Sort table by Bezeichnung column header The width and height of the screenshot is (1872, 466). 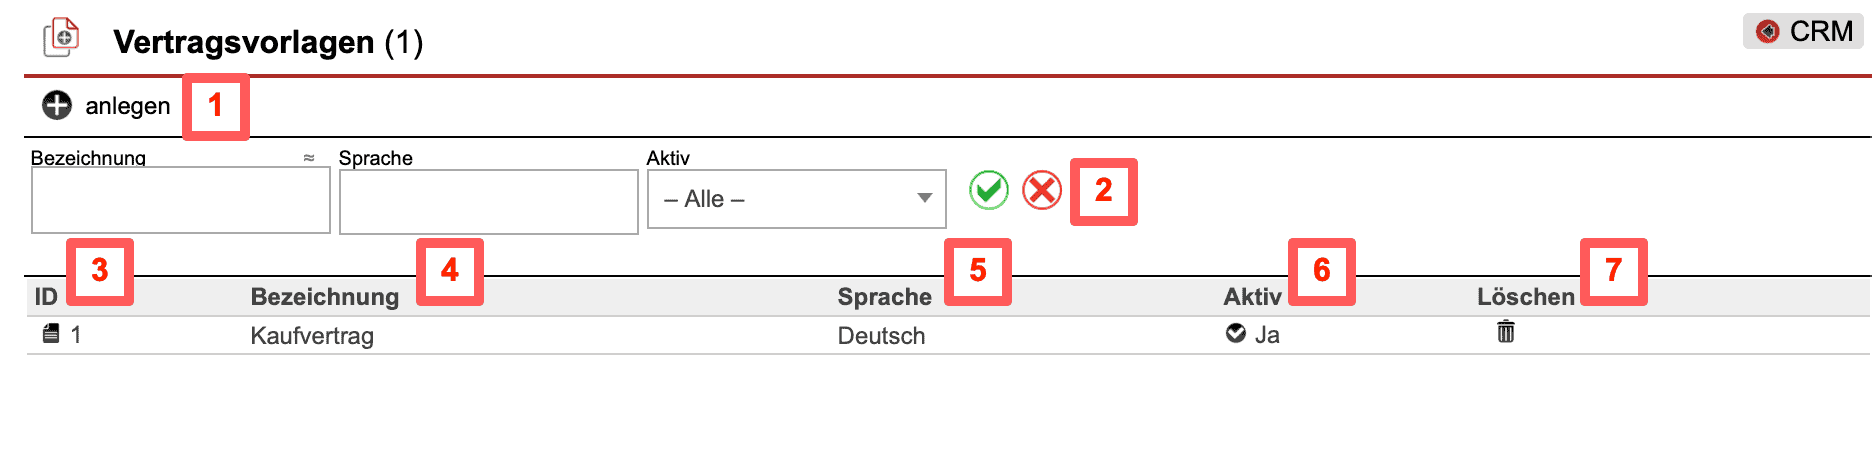point(324,297)
